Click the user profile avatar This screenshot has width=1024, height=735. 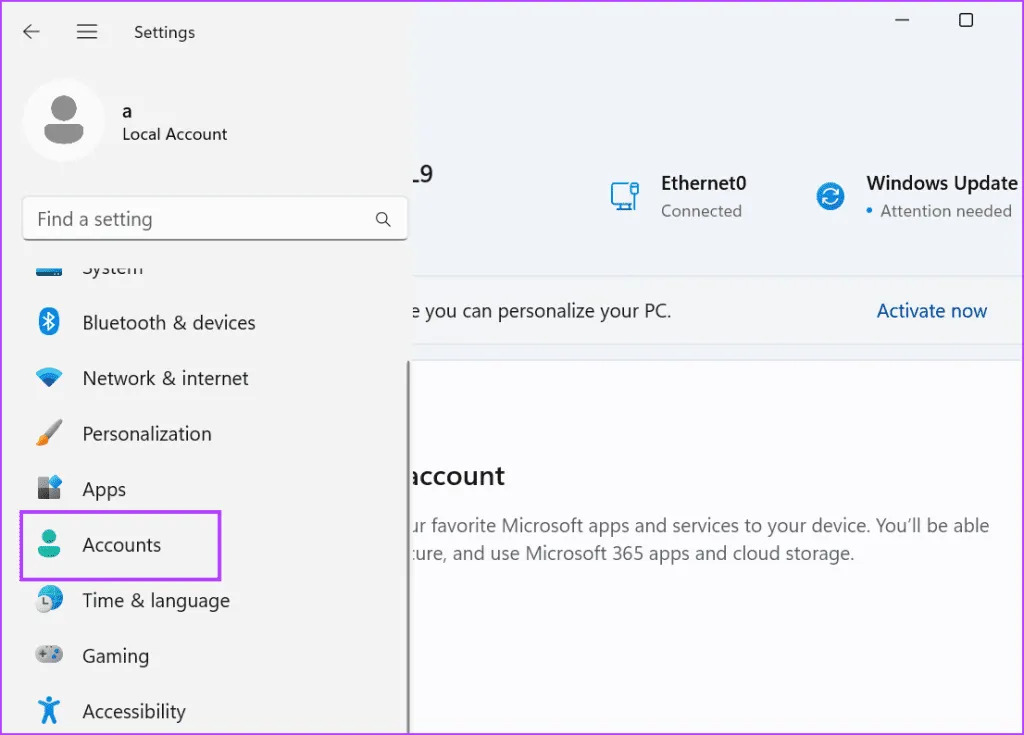coord(64,120)
